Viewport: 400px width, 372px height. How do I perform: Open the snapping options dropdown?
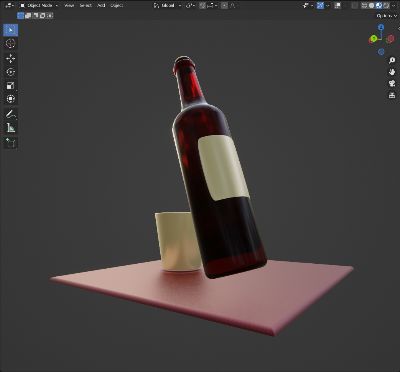212,5
